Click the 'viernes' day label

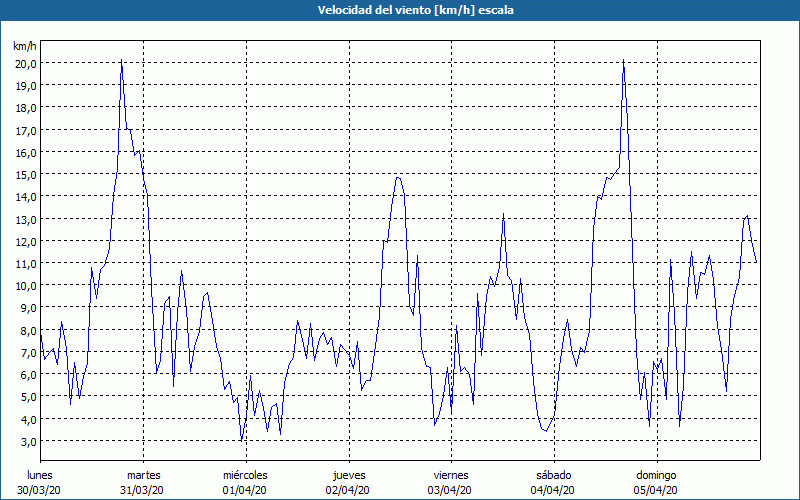[x=451, y=475]
